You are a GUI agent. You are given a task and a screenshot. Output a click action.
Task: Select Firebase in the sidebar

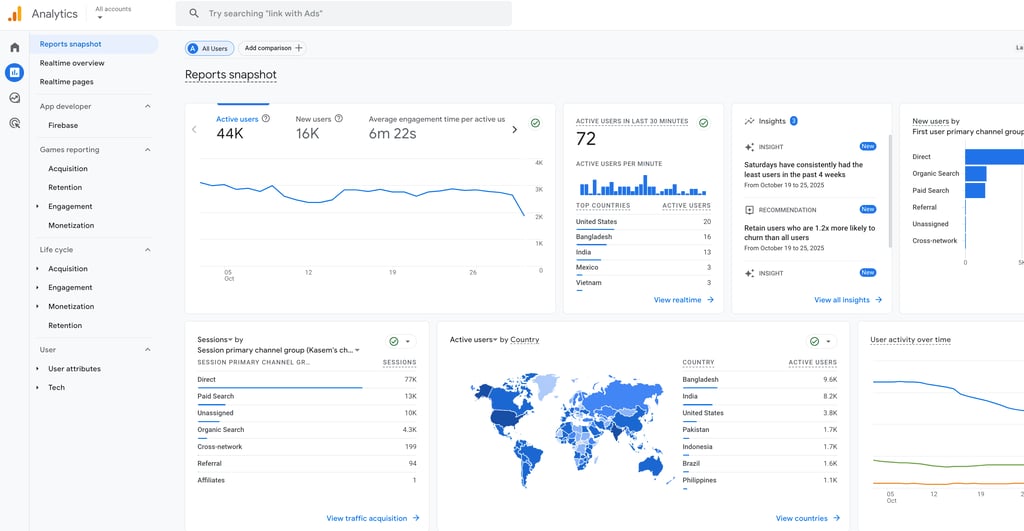(x=63, y=126)
